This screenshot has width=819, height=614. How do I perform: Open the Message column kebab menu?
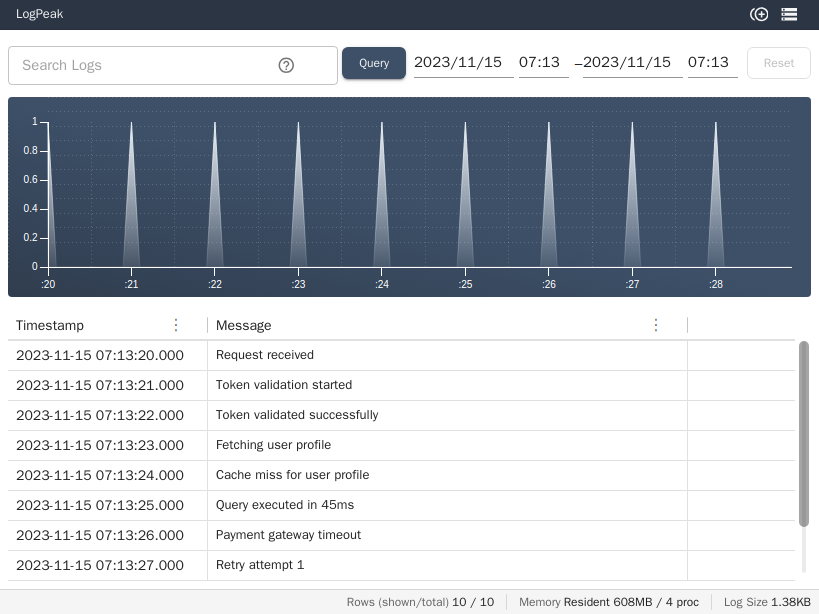click(x=656, y=325)
